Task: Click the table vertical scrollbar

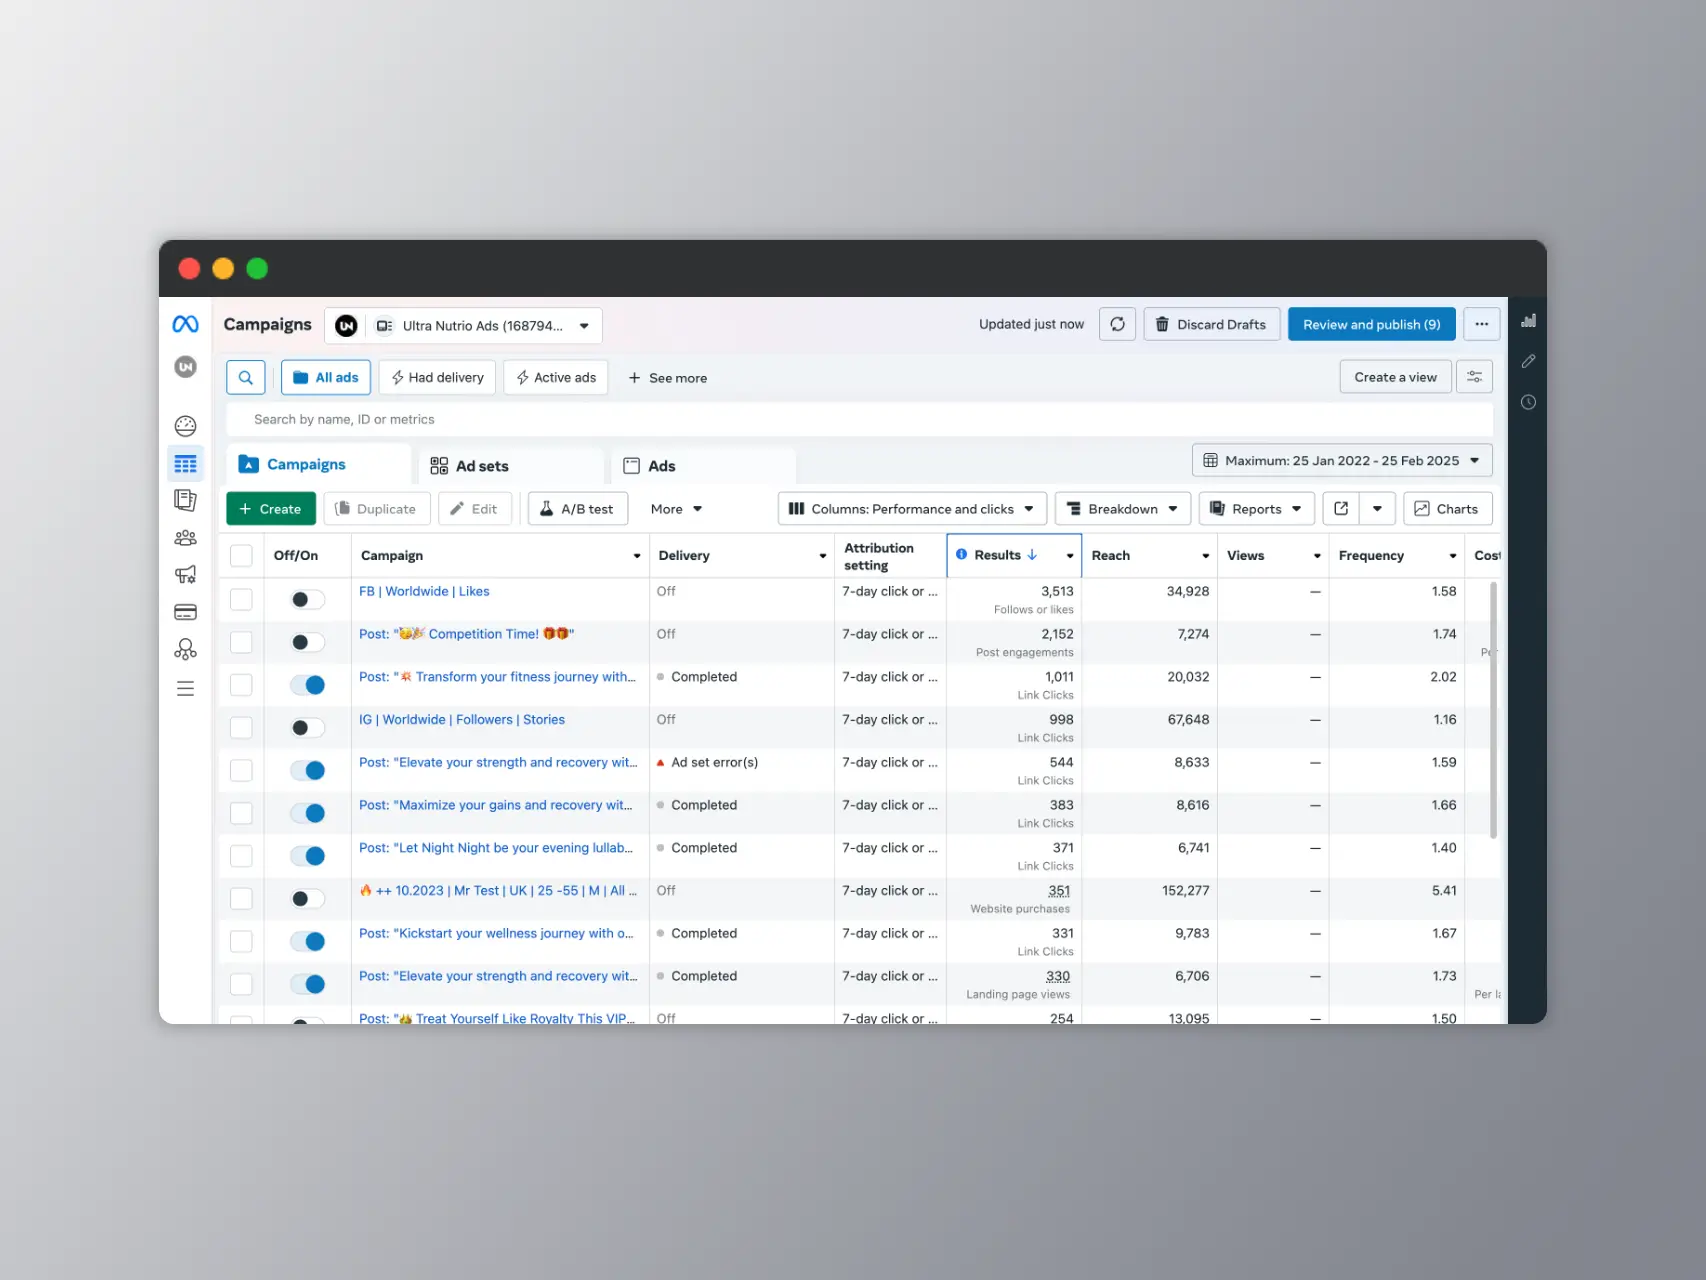Action: pyautogui.click(x=1493, y=710)
